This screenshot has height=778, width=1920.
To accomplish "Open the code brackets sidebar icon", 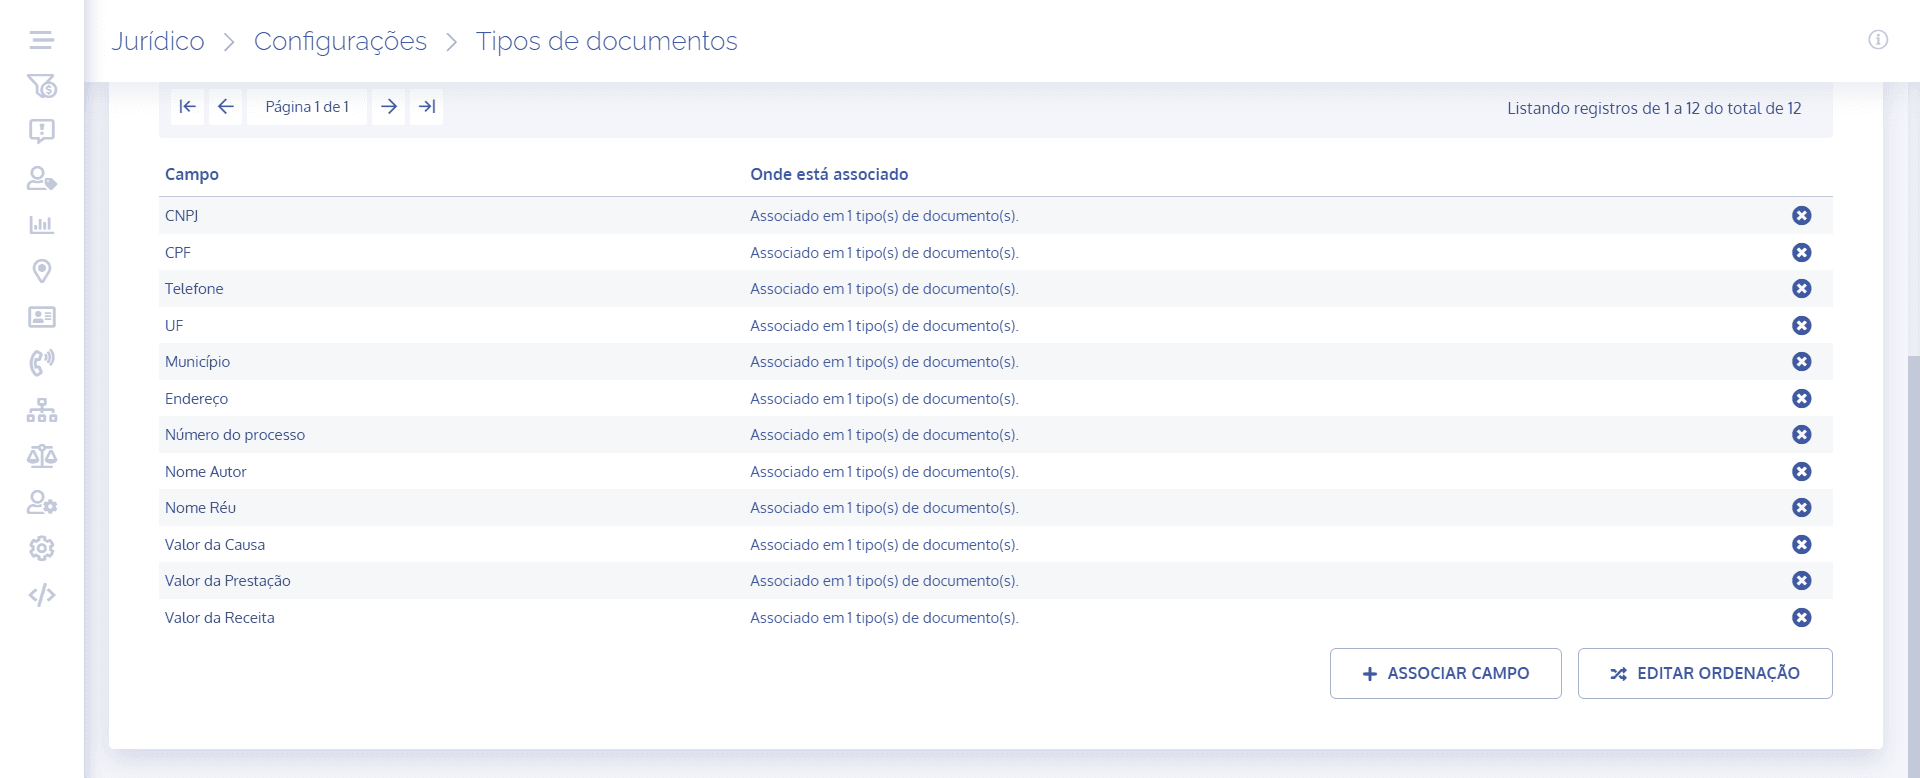I will (42, 595).
